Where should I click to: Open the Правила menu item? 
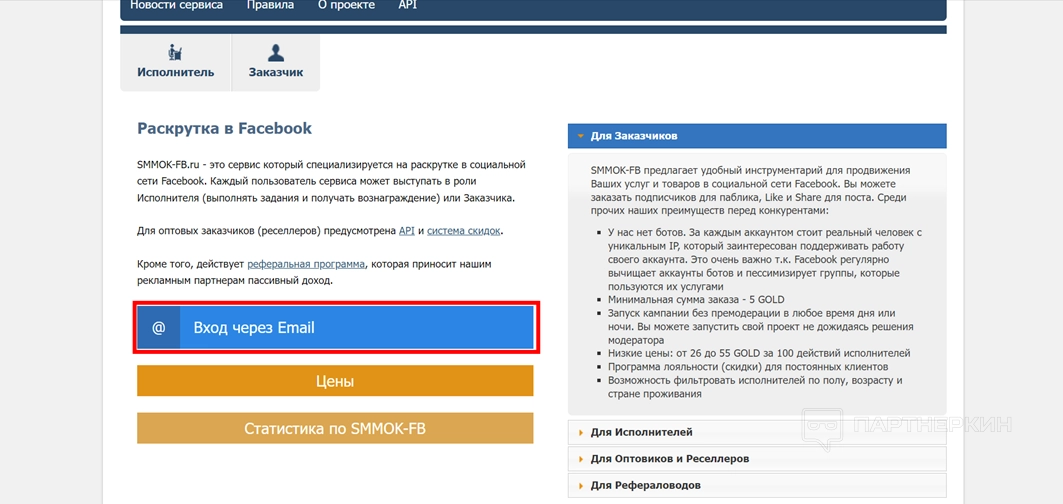coord(270,5)
